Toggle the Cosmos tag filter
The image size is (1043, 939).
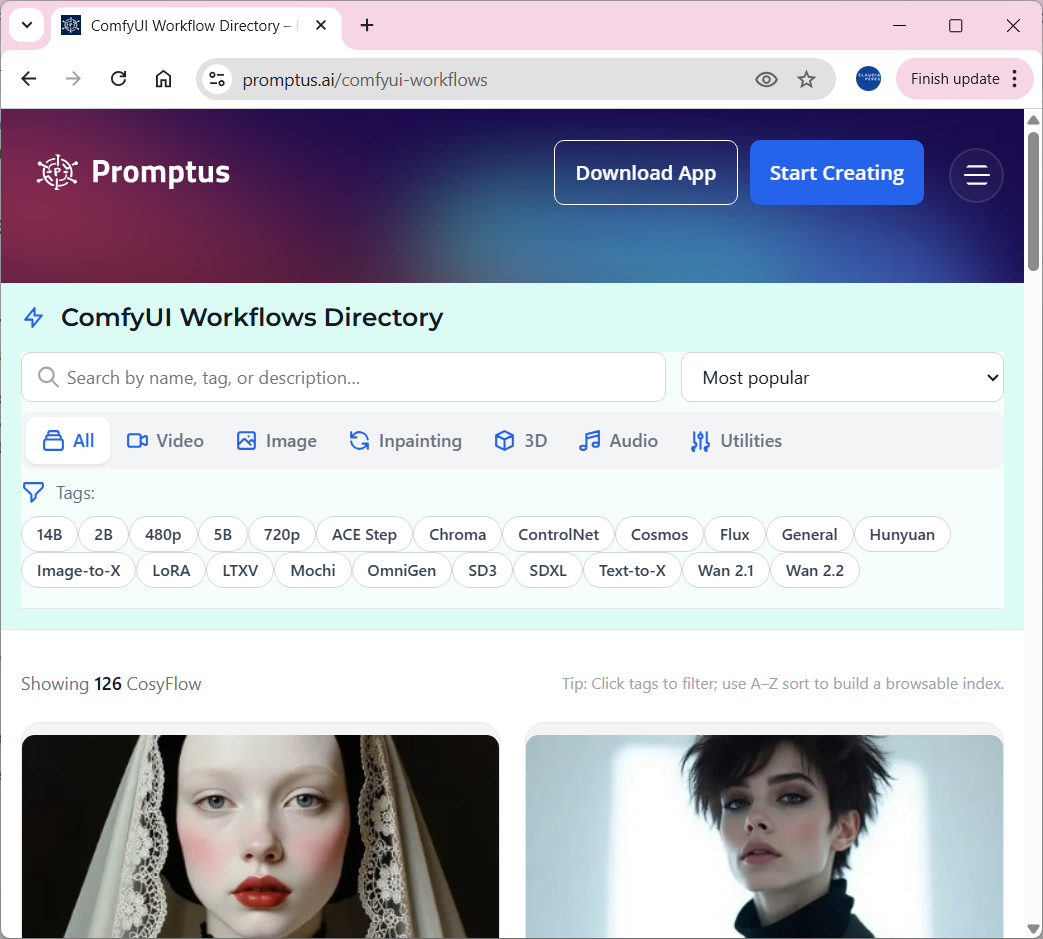coord(659,534)
